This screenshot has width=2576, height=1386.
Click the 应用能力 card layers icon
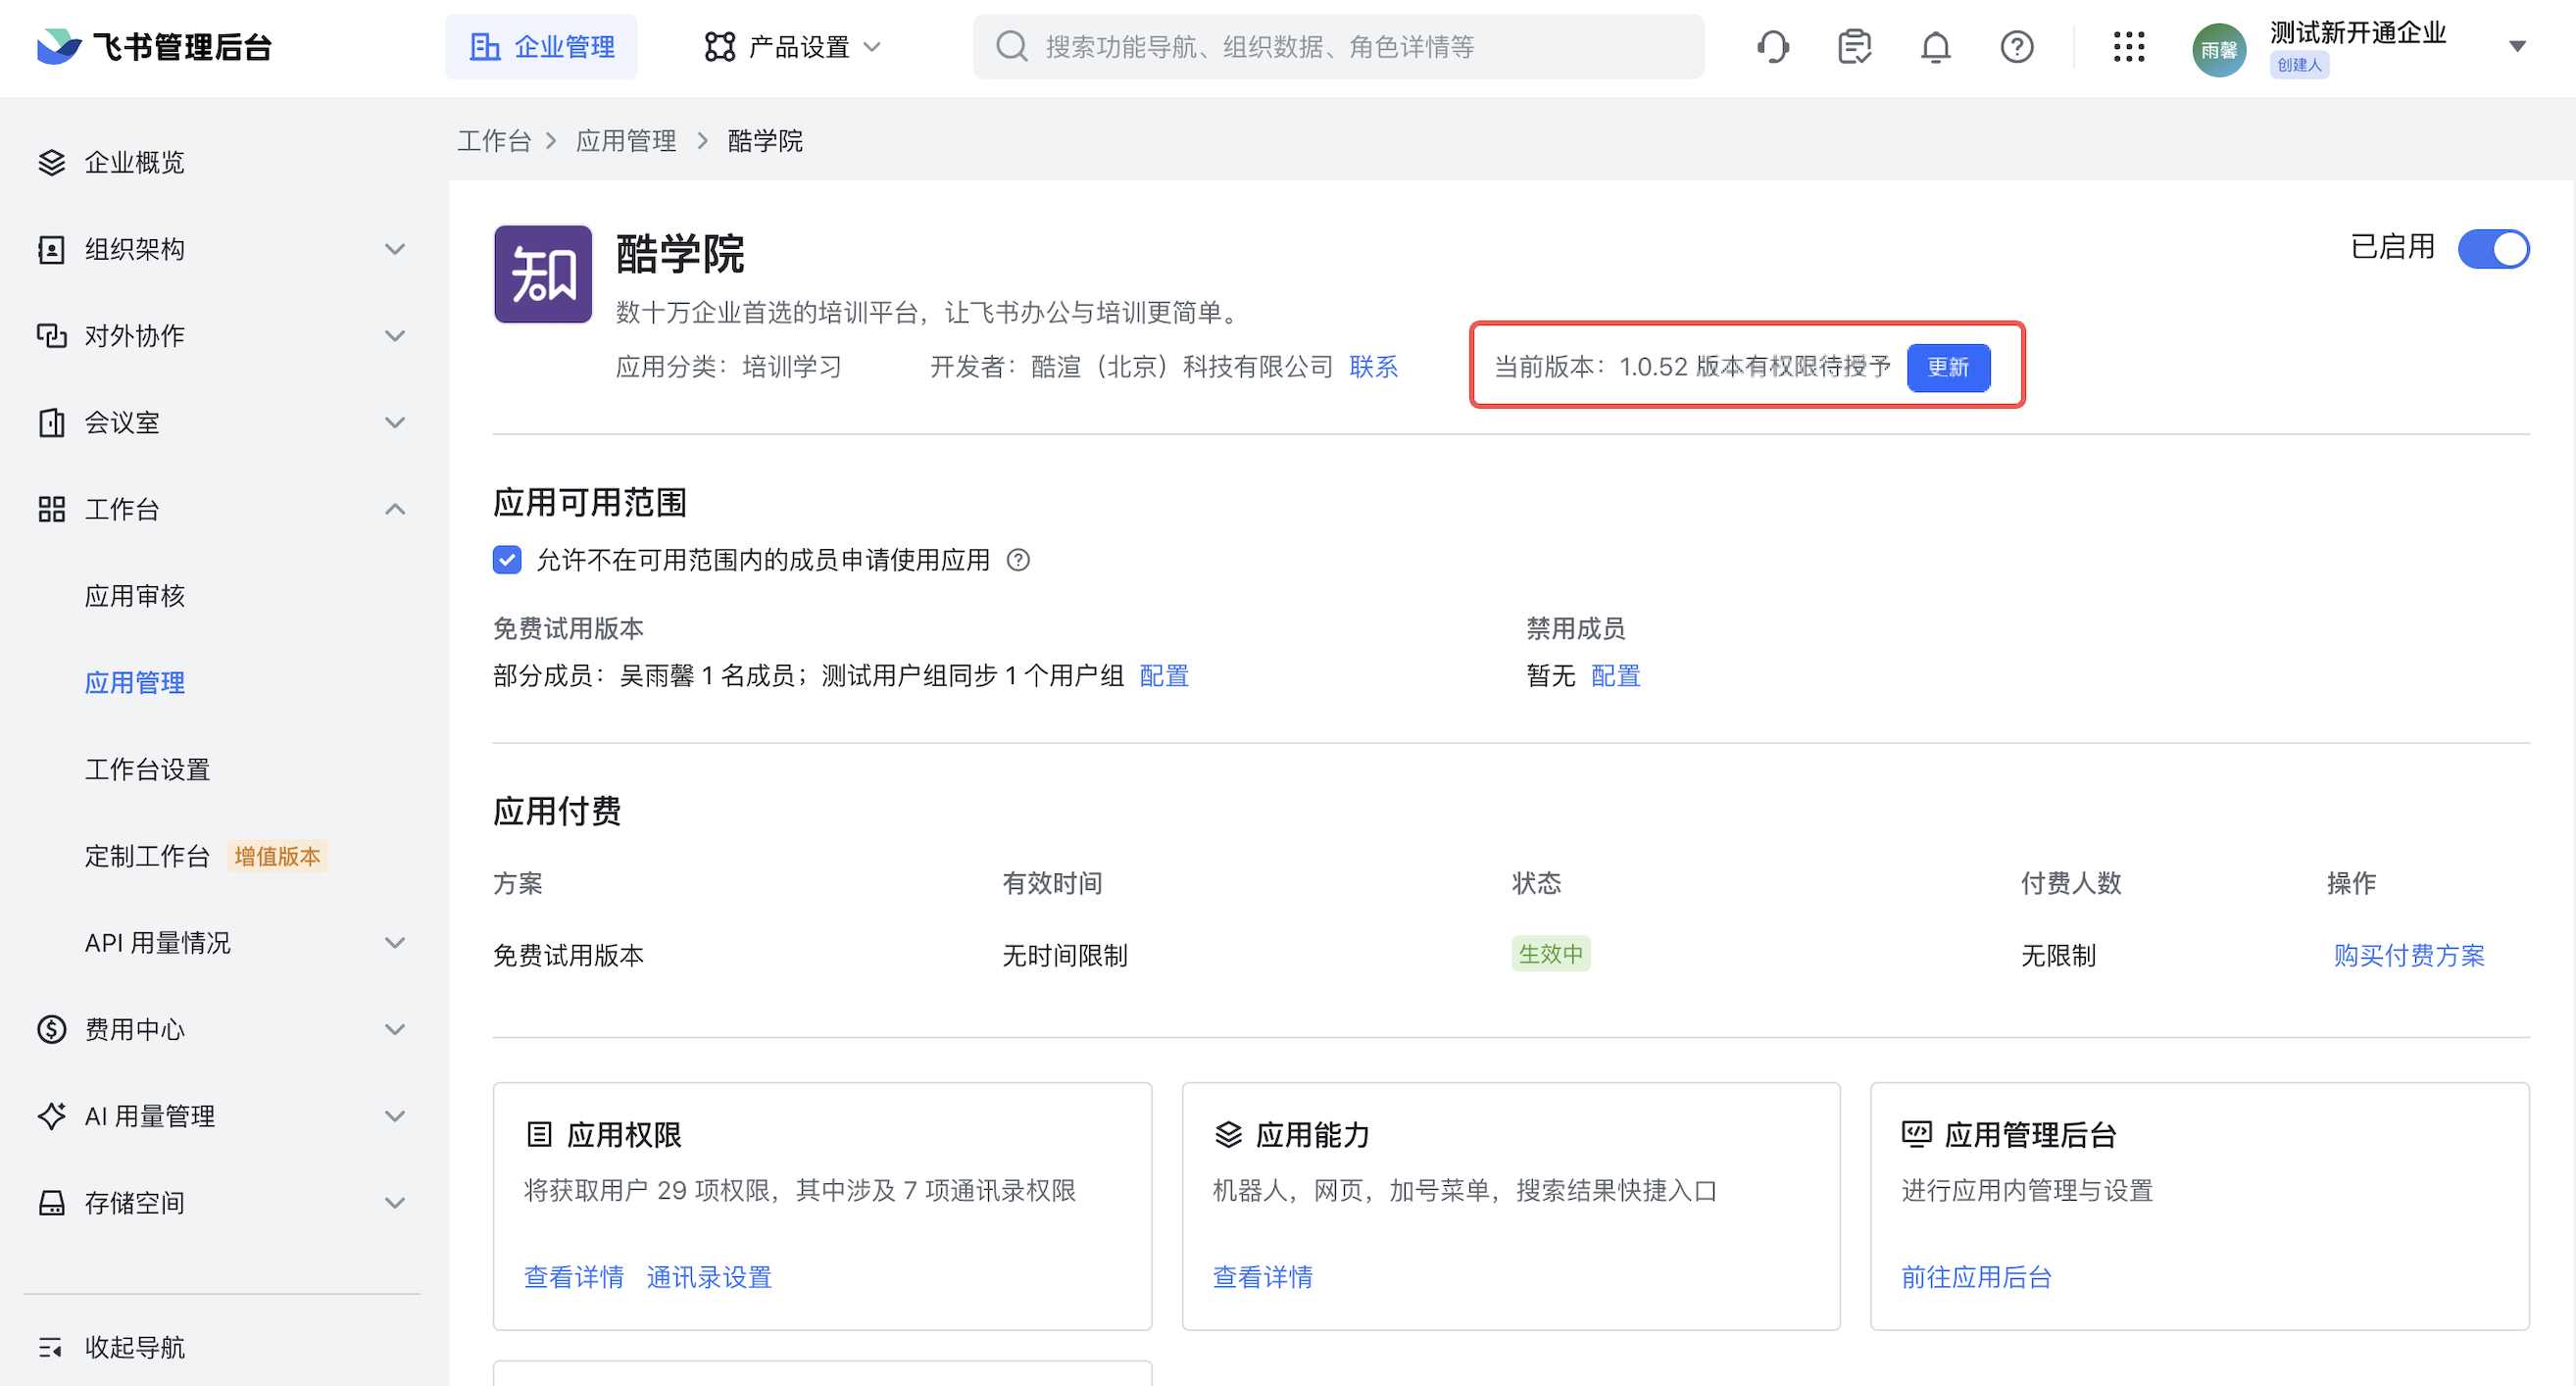[x=1228, y=1134]
